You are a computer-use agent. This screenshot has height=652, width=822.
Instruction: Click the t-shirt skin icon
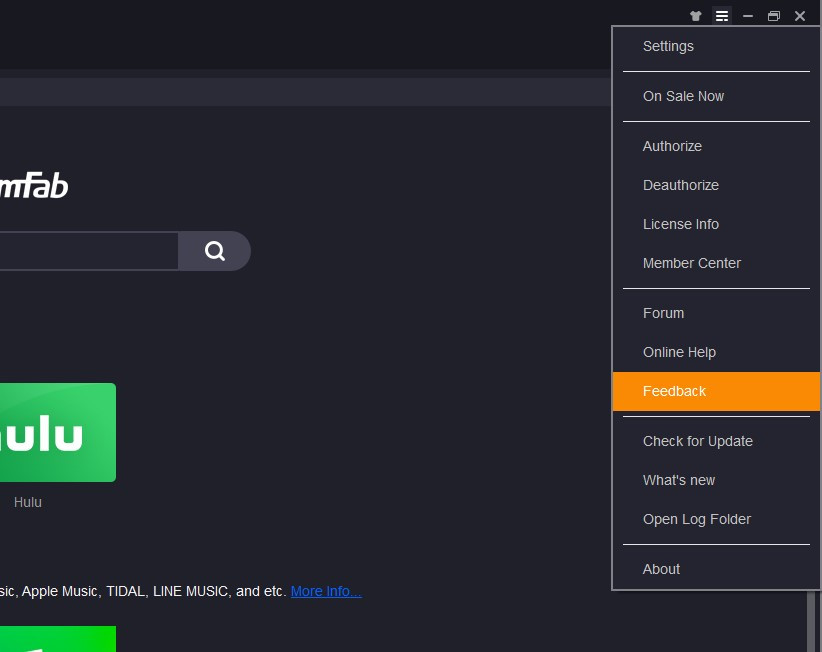(x=696, y=16)
